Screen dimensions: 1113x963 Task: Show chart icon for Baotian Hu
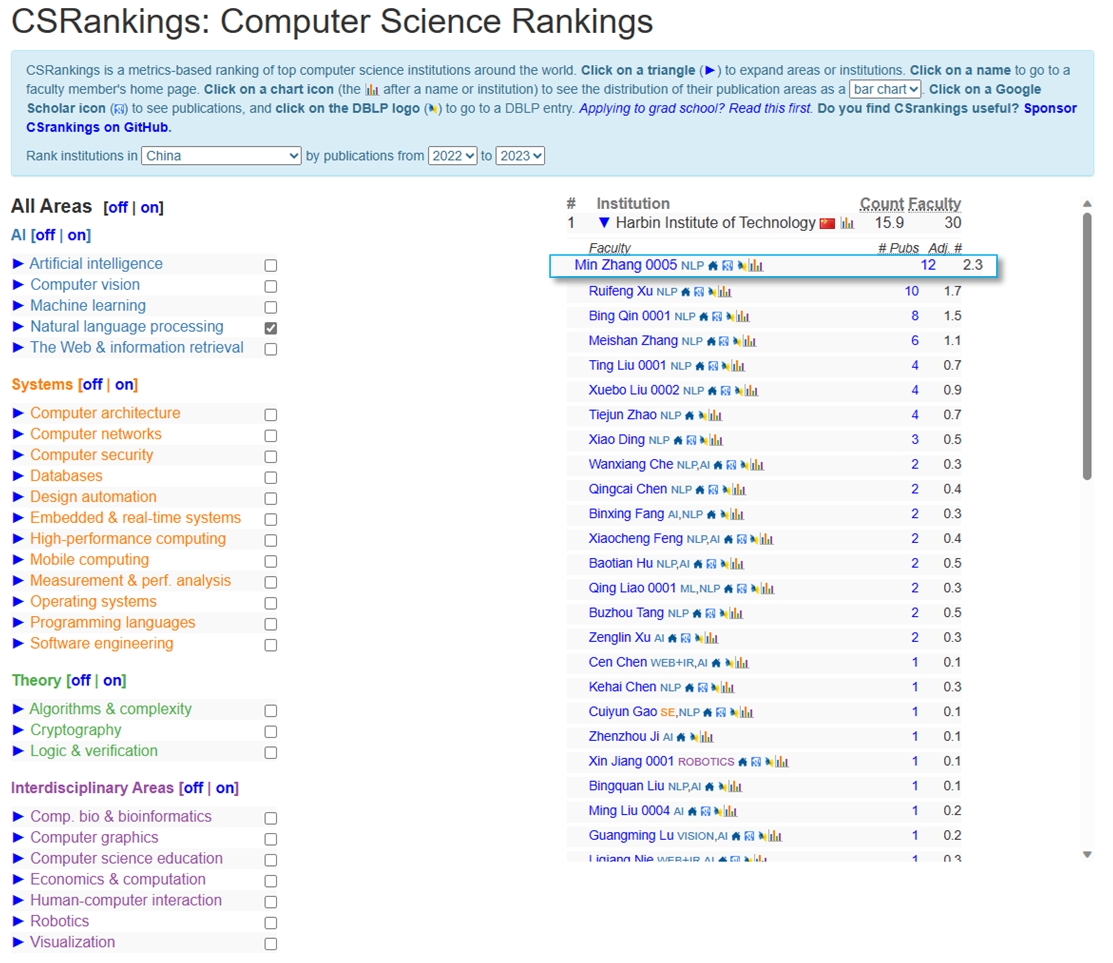[737, 564]
